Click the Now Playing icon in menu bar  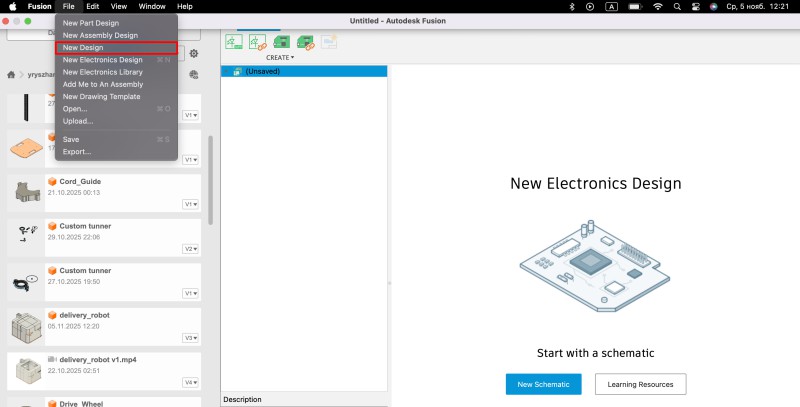point(590,7)
